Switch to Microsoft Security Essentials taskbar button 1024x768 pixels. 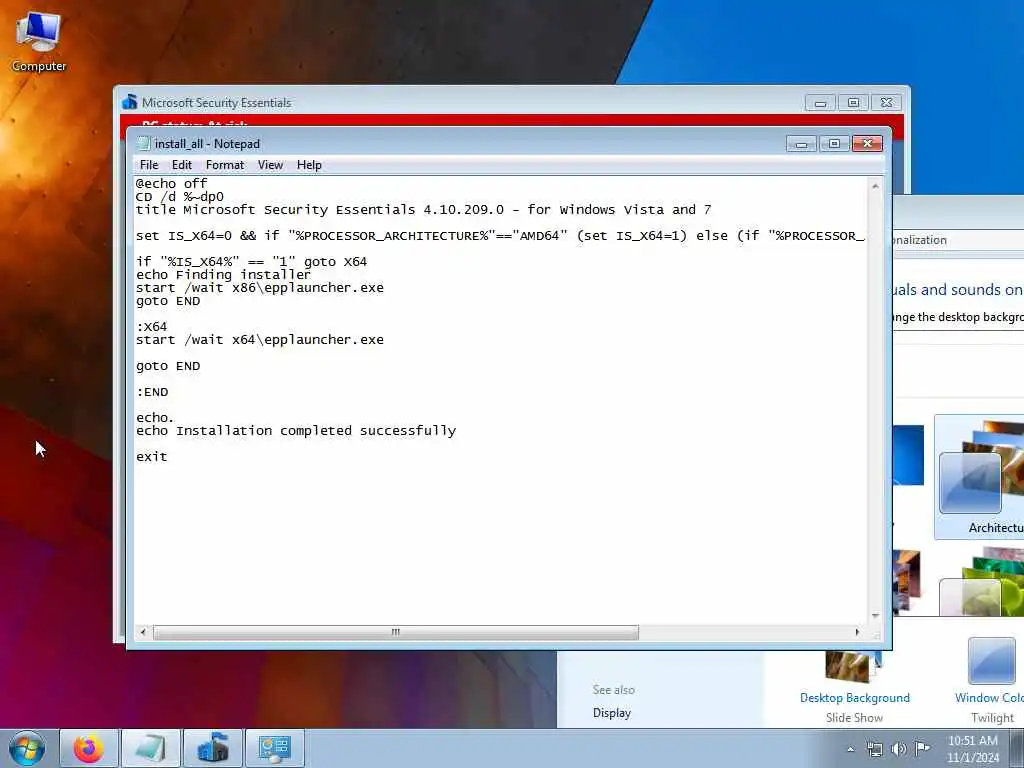click(x=212, y=748)
